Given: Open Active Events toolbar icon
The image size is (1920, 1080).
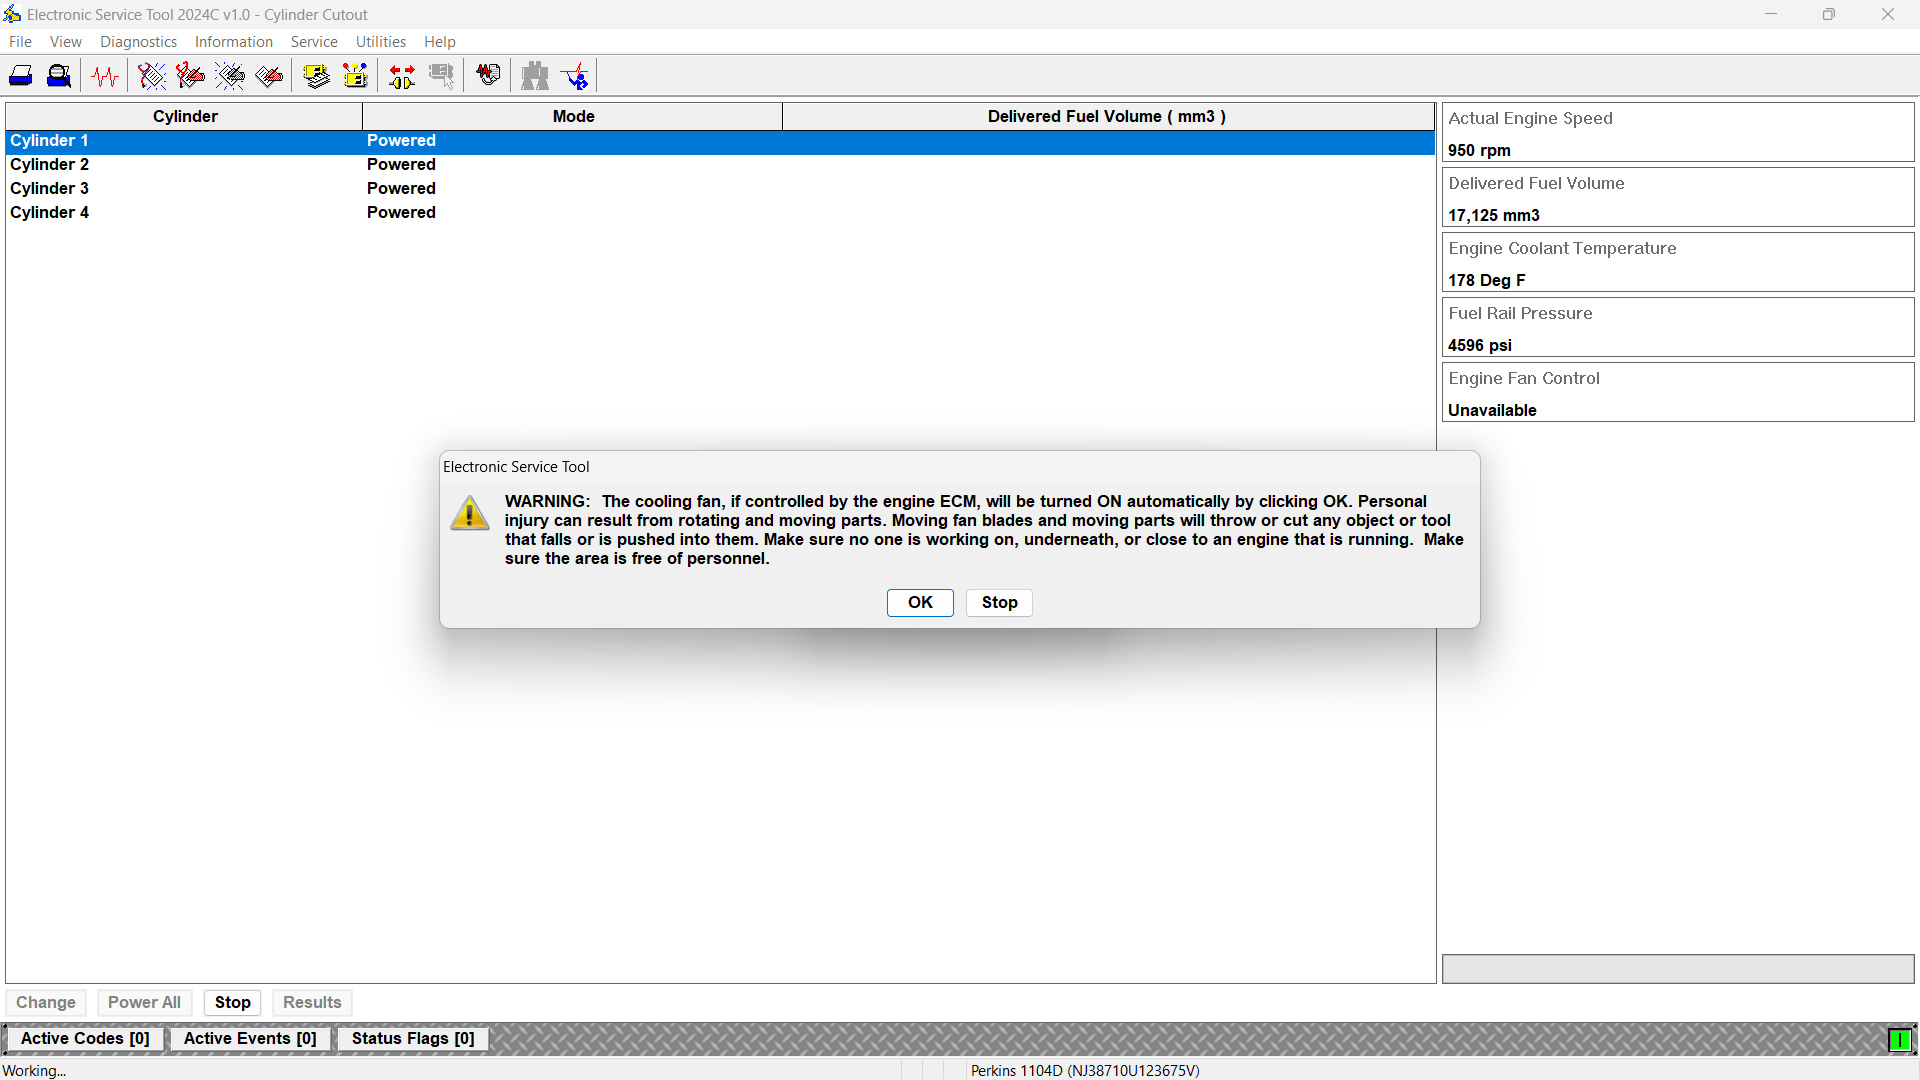Looking at the screenshot, I should pos(230,76).
